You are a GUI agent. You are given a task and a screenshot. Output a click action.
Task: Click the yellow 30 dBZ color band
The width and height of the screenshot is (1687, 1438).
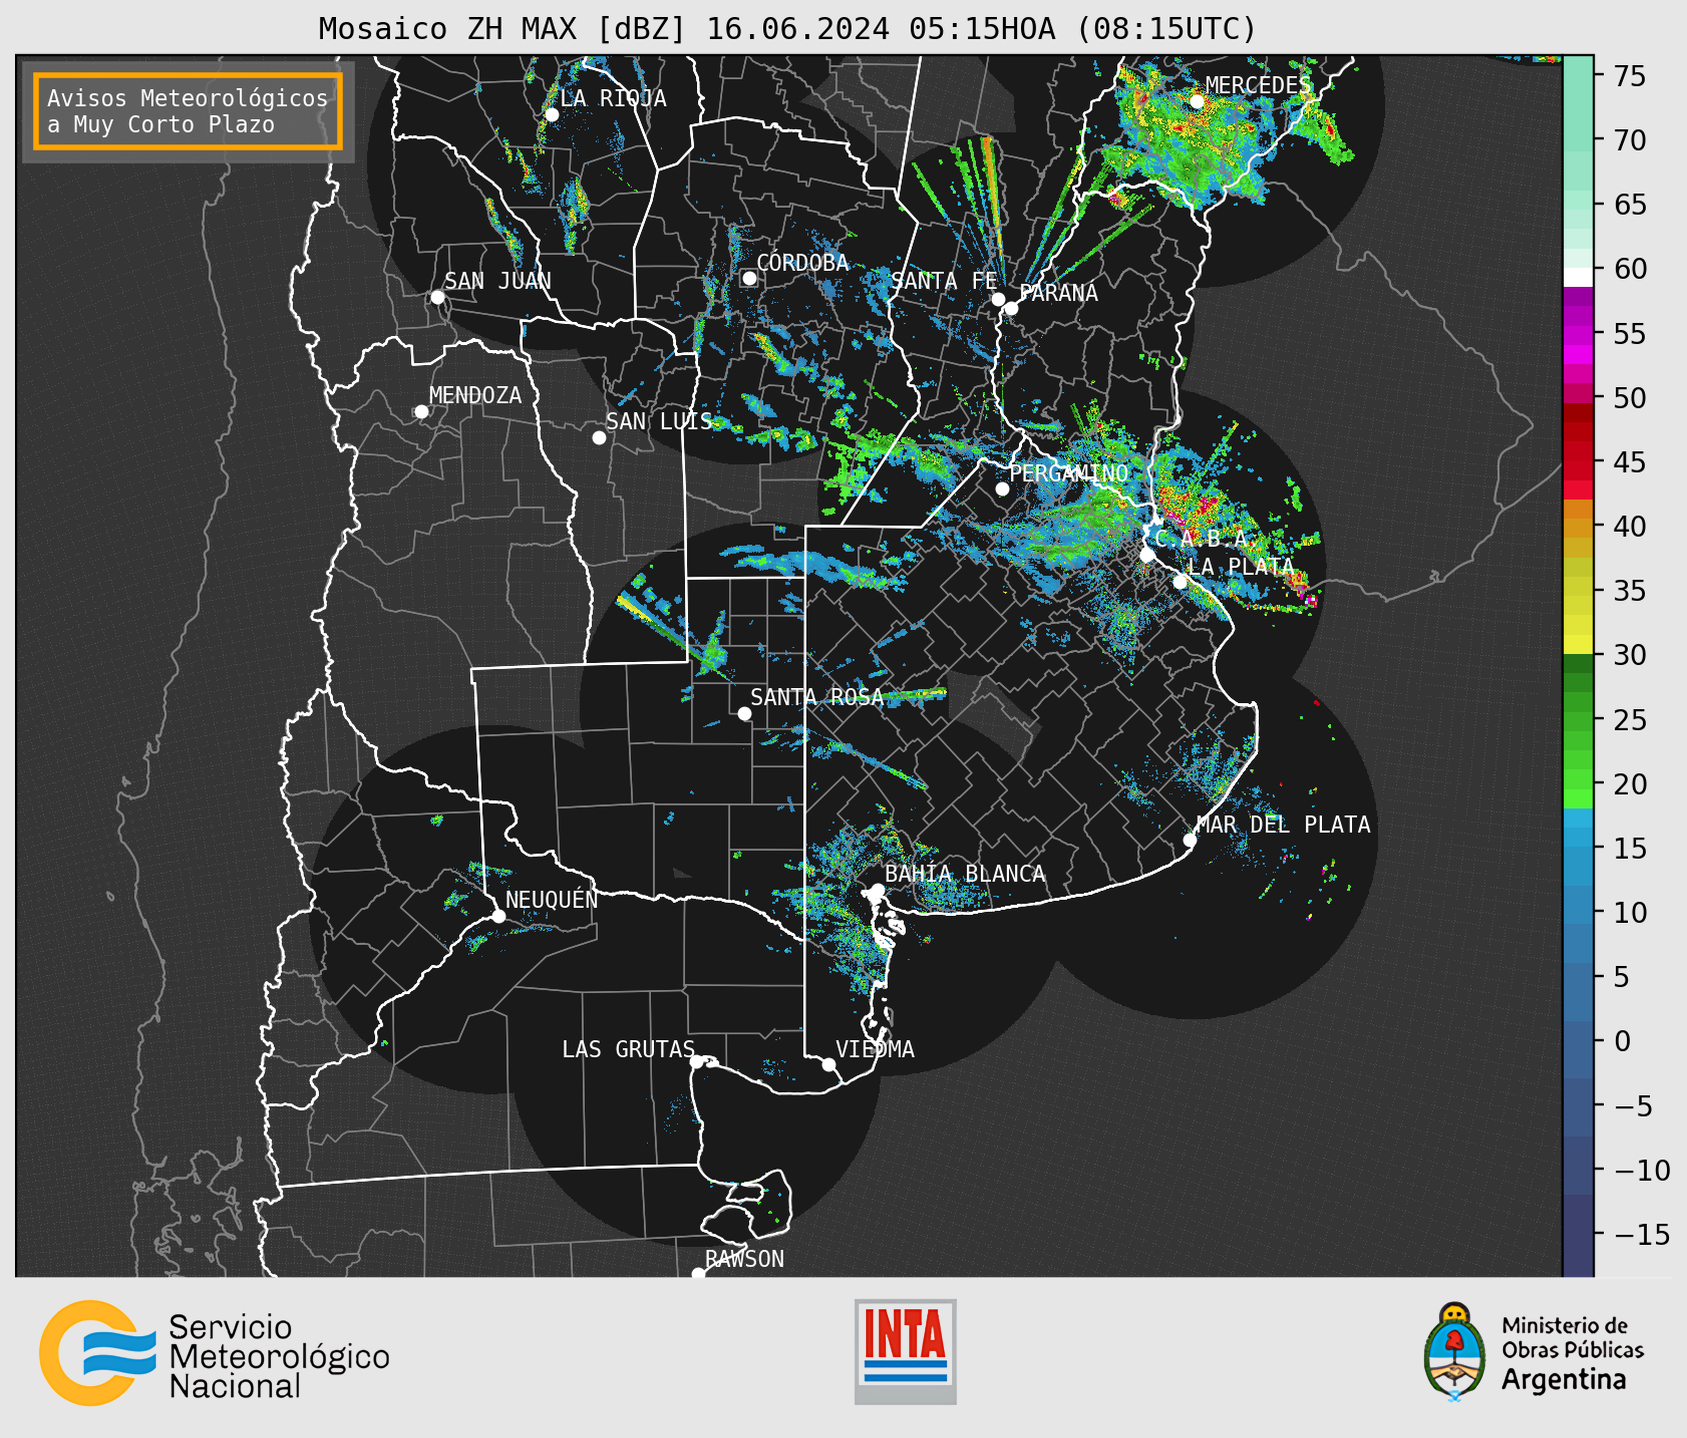pos(1578,644)
